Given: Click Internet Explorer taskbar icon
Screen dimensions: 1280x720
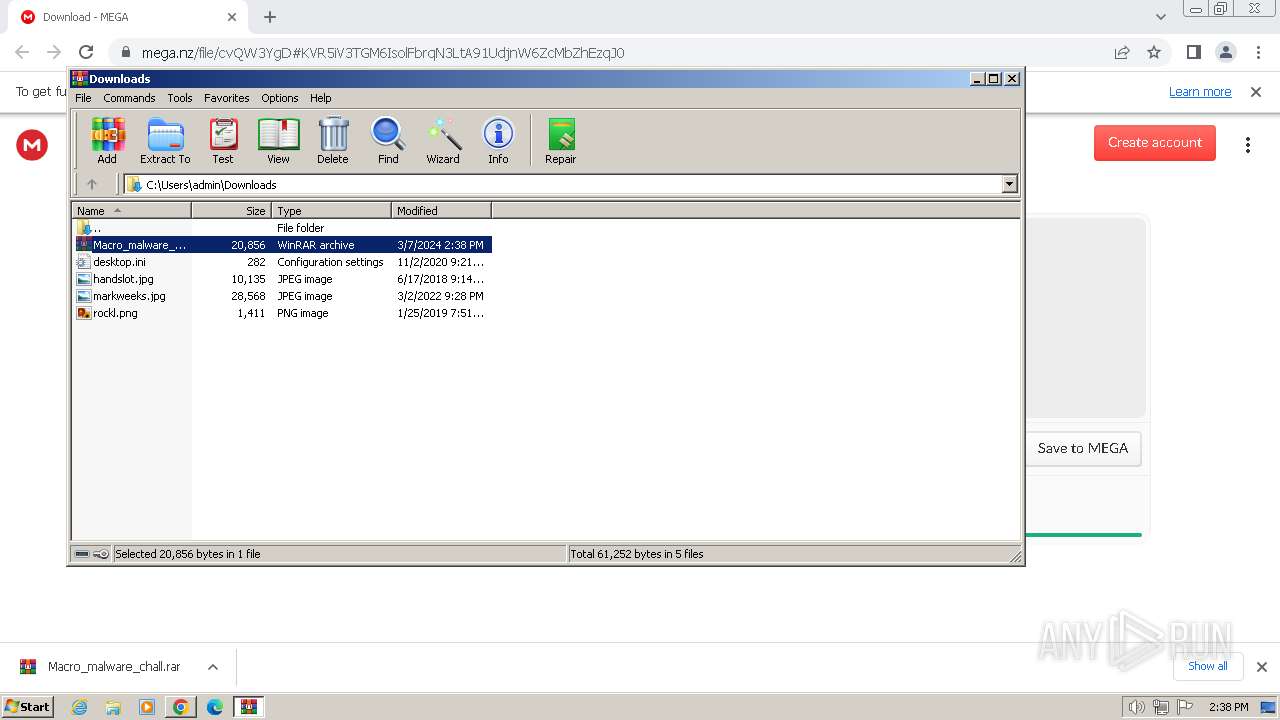Looking at the screenshot, I should pos(80,707).
